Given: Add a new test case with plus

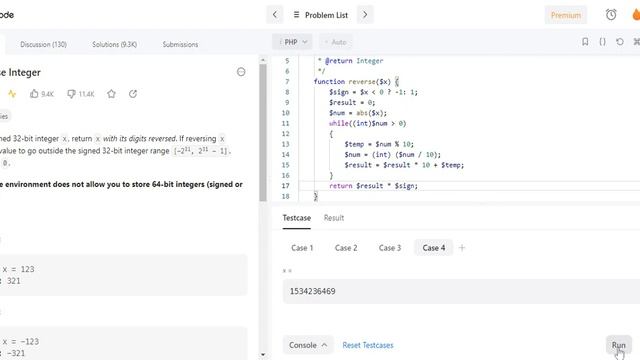Looking at the screenshot, I should (462, 248).
